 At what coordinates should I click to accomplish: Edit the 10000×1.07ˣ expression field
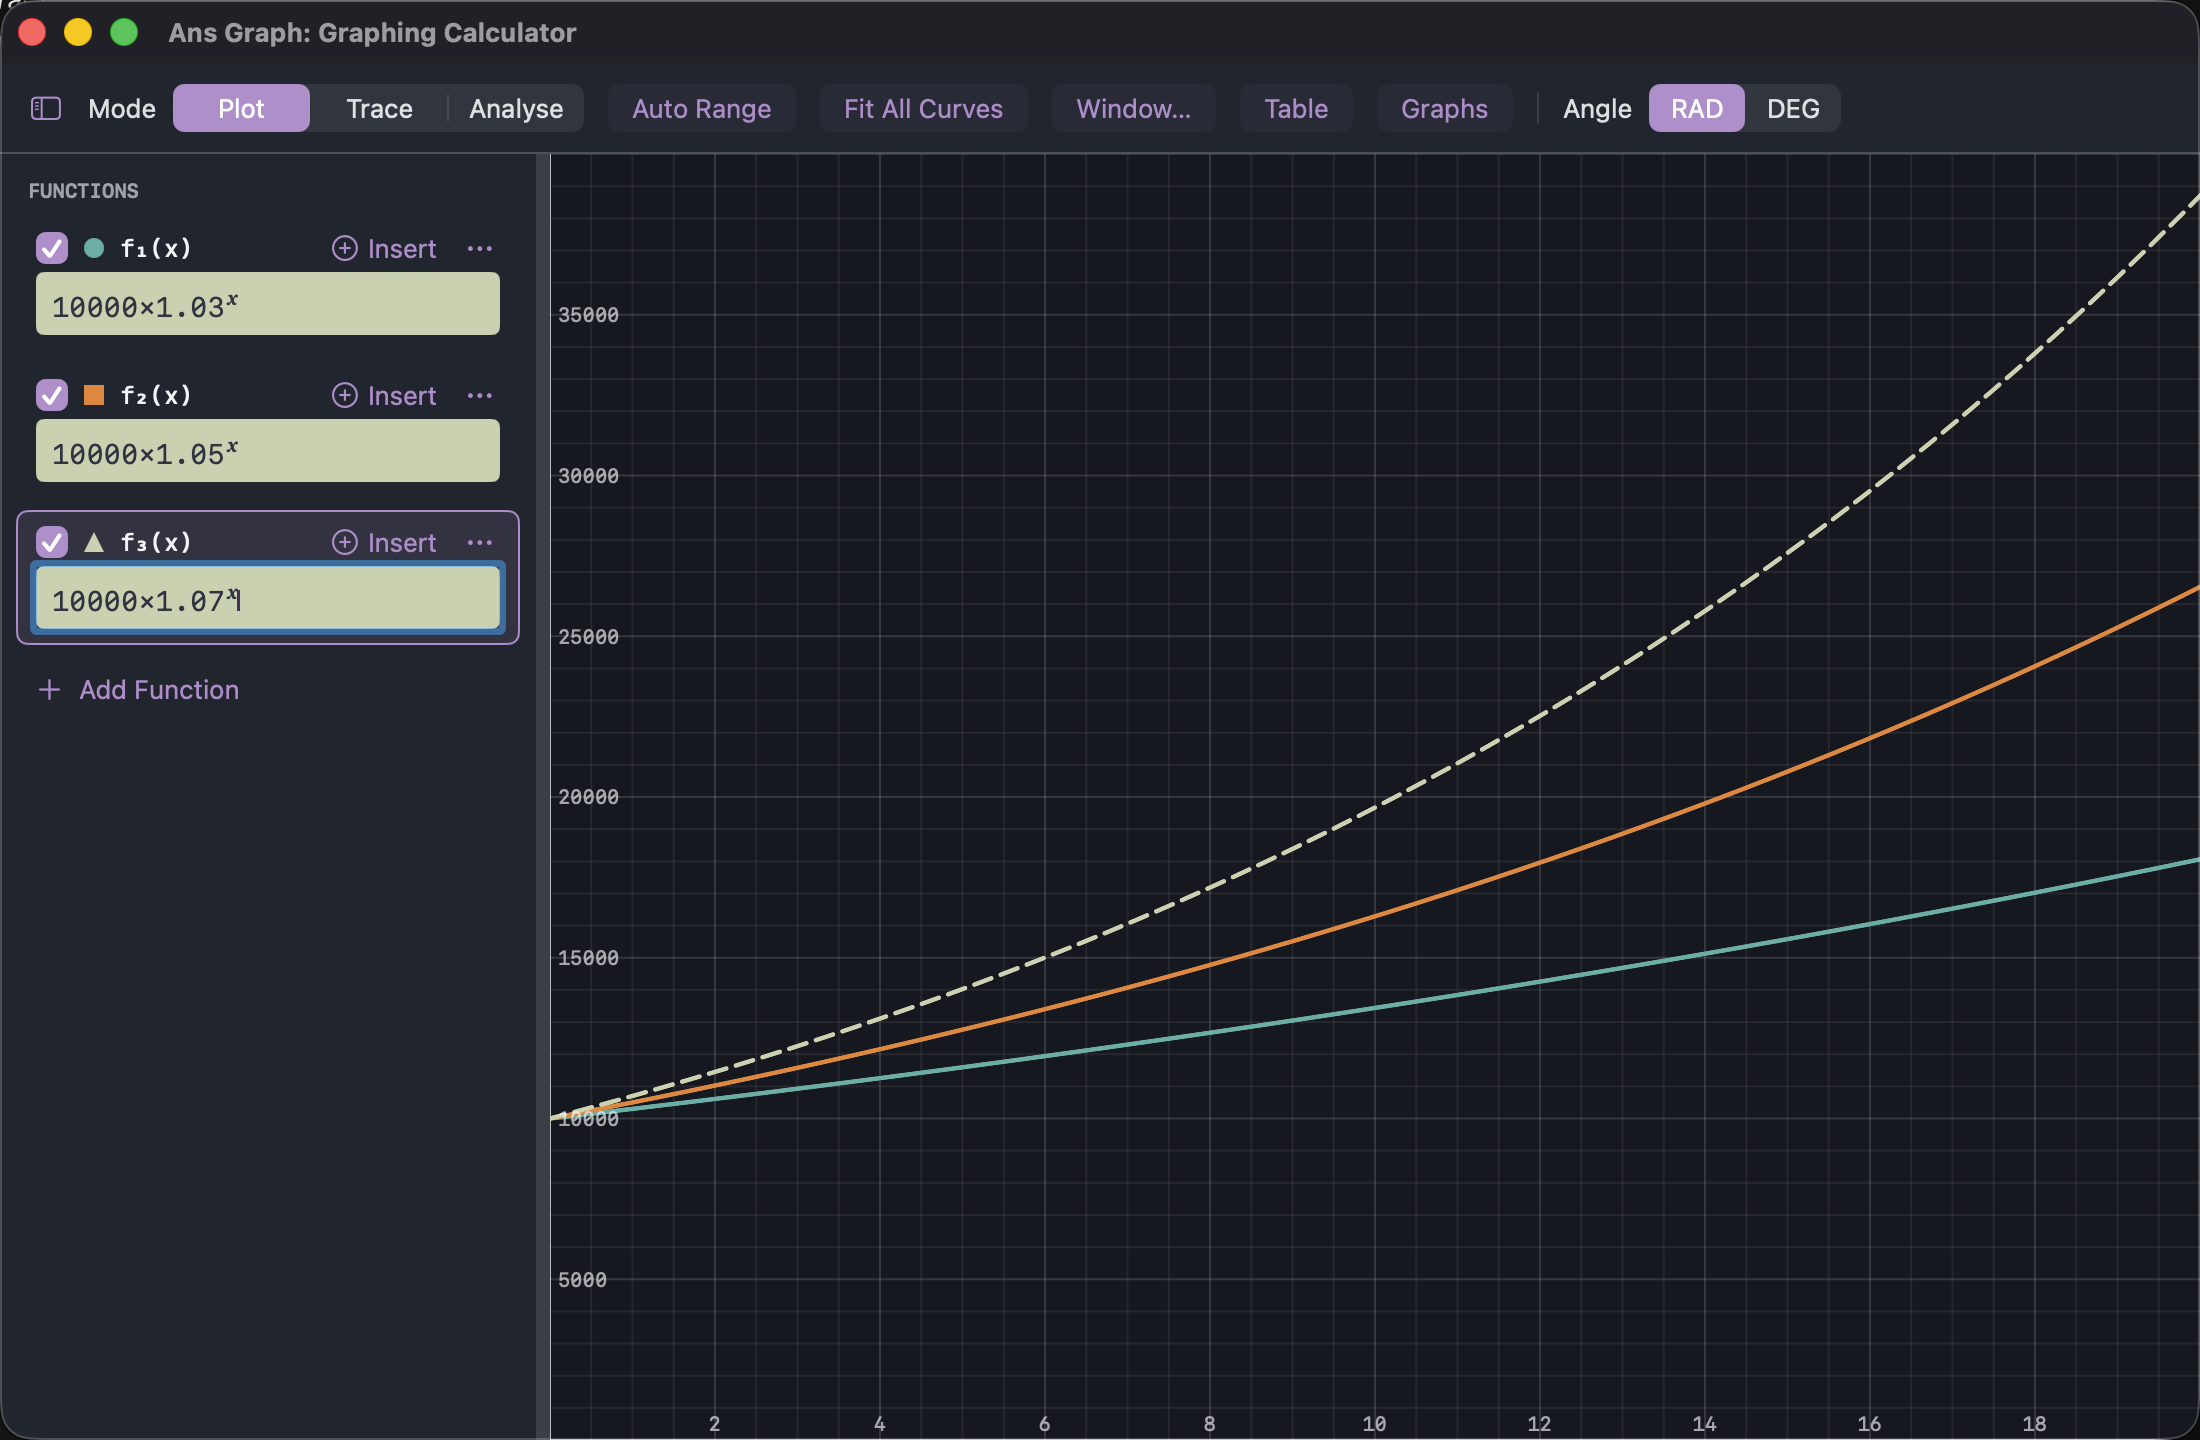pos(268,598)
